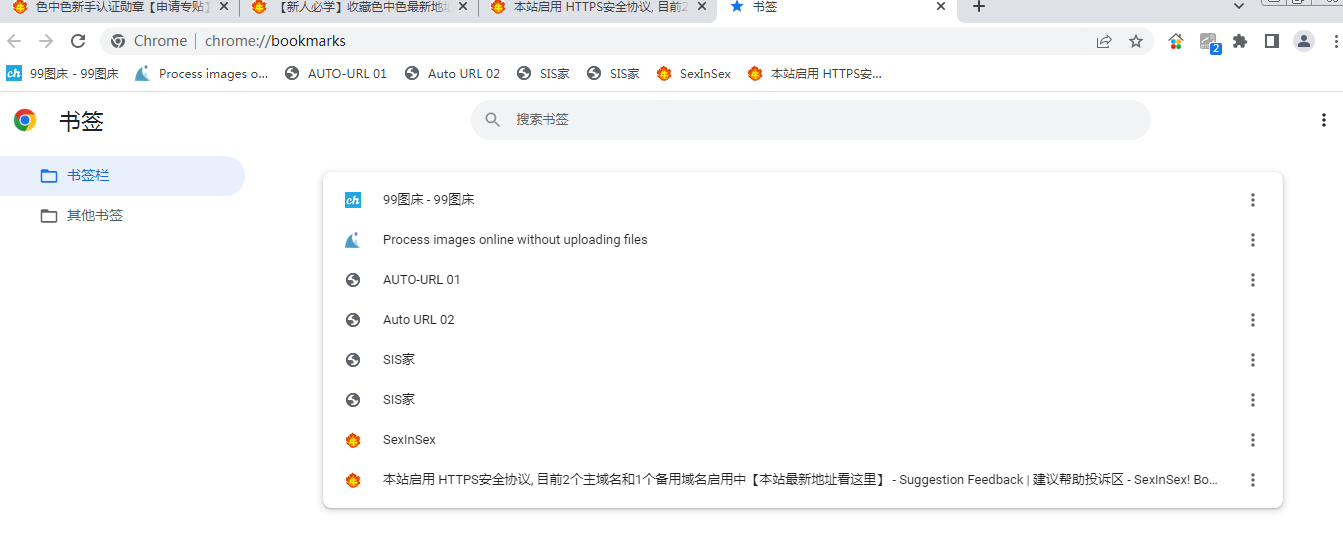
Task: Open 本站启用 HTTPS安... on bookmarks bar
Action: point(814,73)
